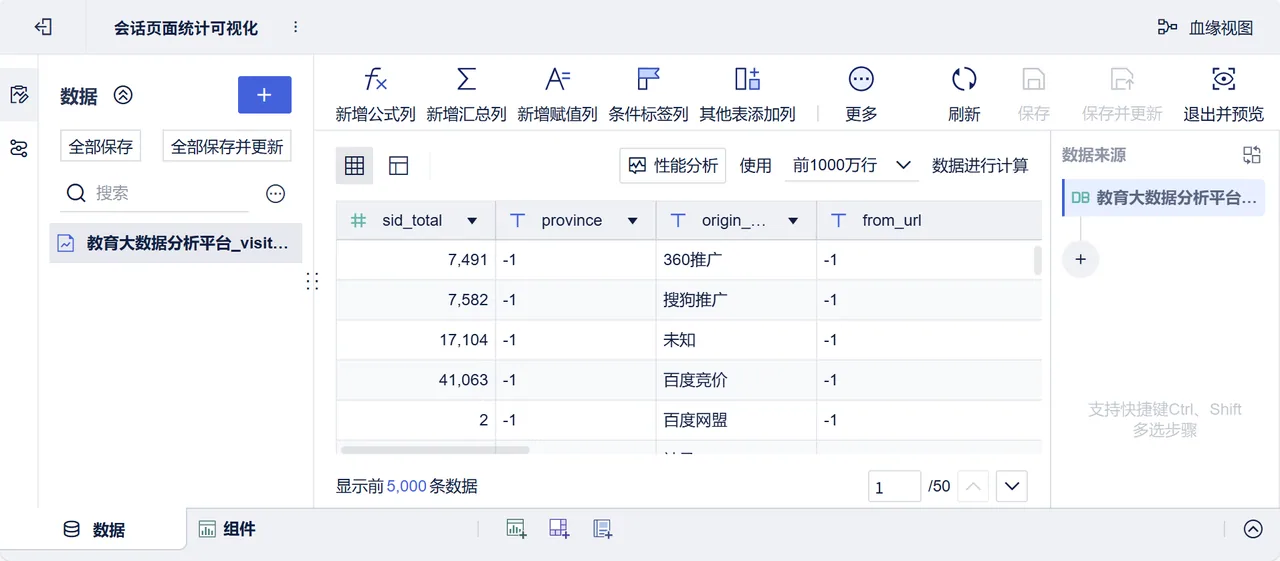
Task: Select cell 搜狗推广
Action: (x=736, y=300)
